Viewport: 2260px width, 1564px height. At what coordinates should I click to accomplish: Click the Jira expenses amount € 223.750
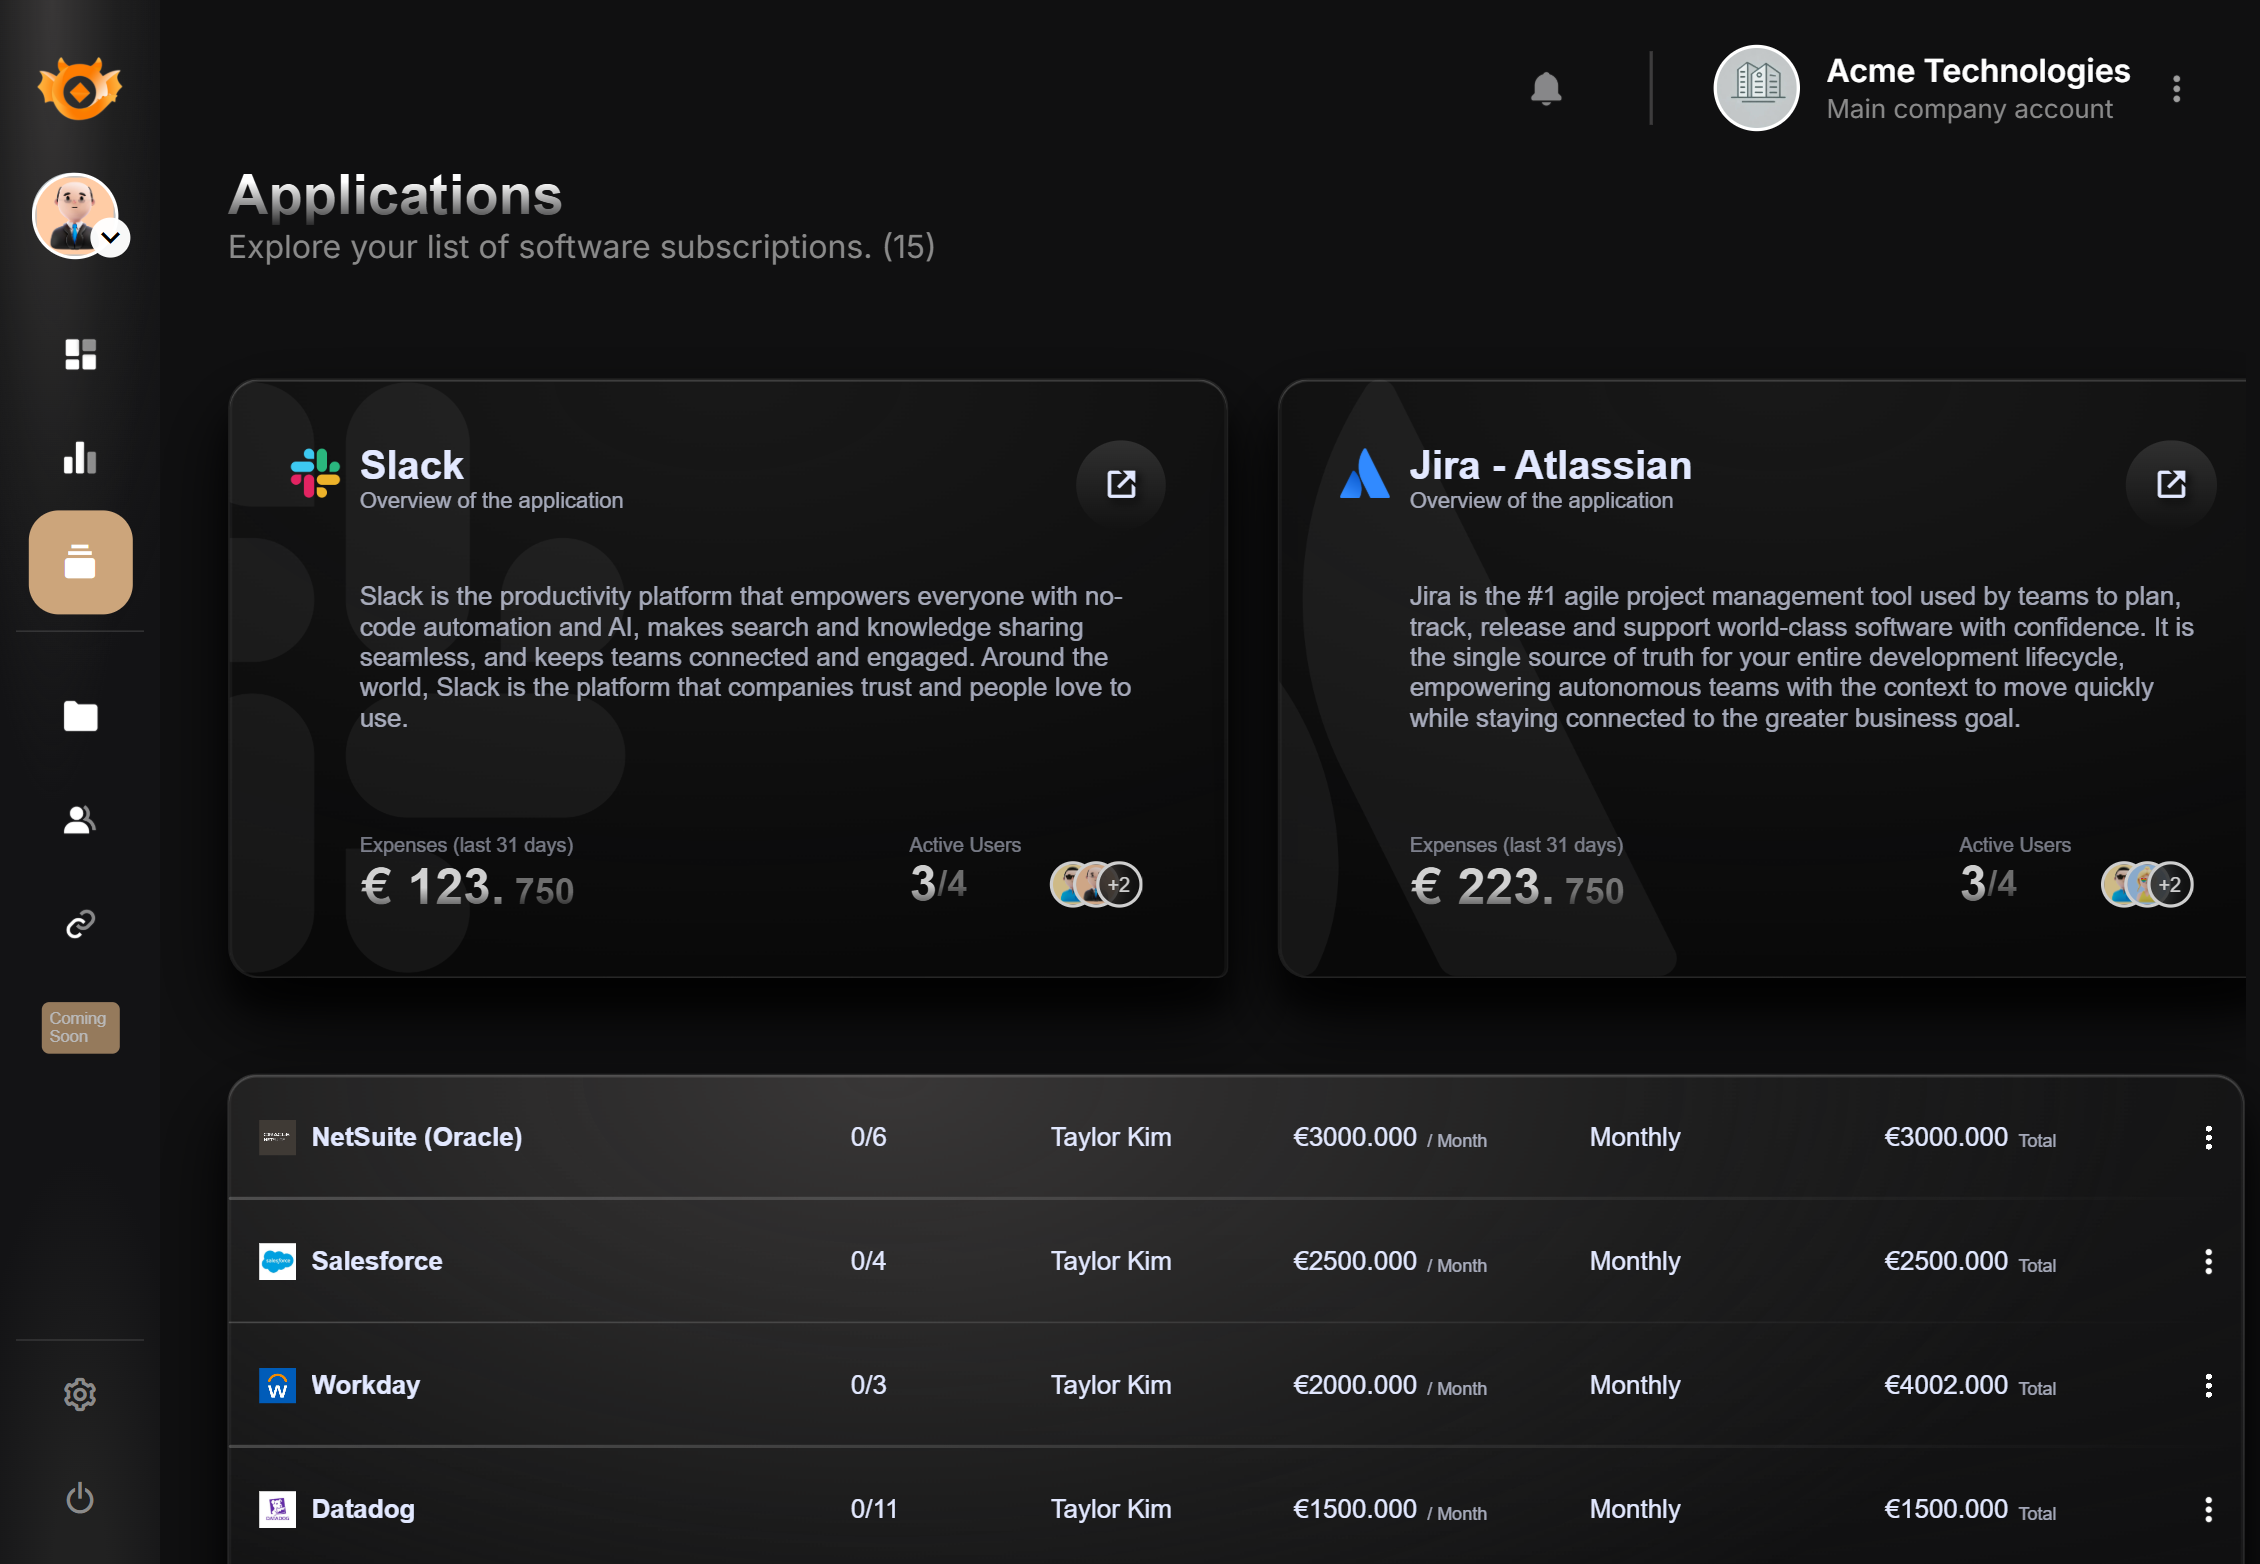(1517, 887)
